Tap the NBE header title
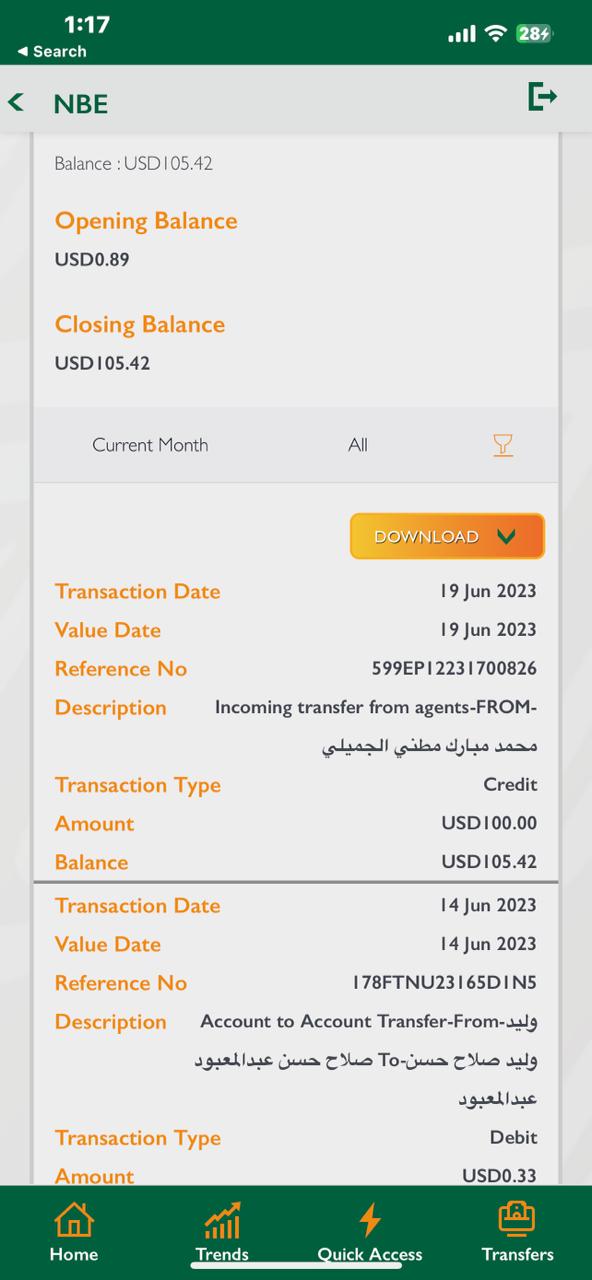Image resolution: width=592 pixels, height=1280 pixels. 80,103
